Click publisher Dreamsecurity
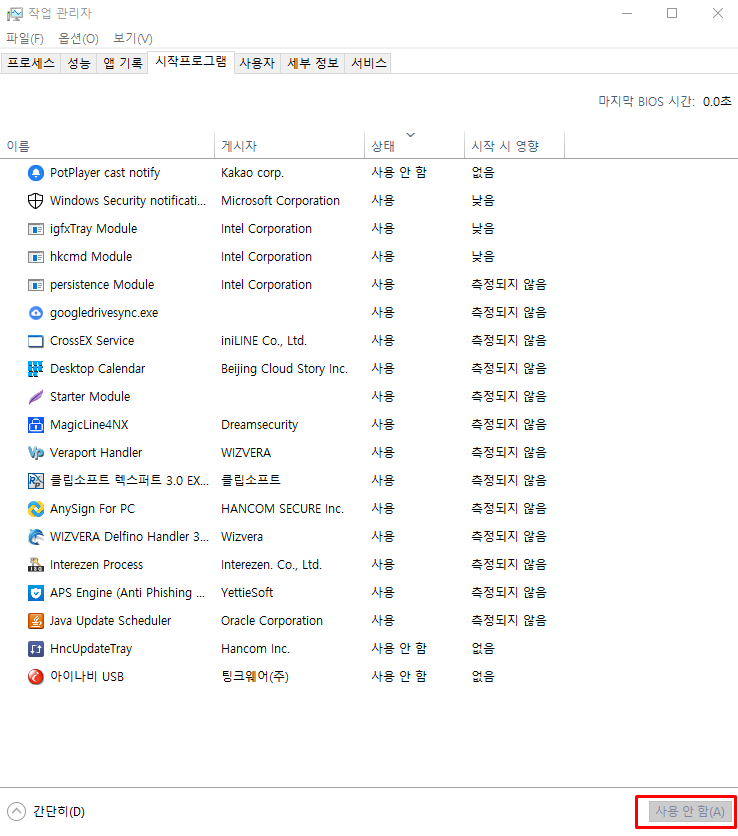Viewport: 738px width, 836px height. pyautogui.click(x=260, y=425)
